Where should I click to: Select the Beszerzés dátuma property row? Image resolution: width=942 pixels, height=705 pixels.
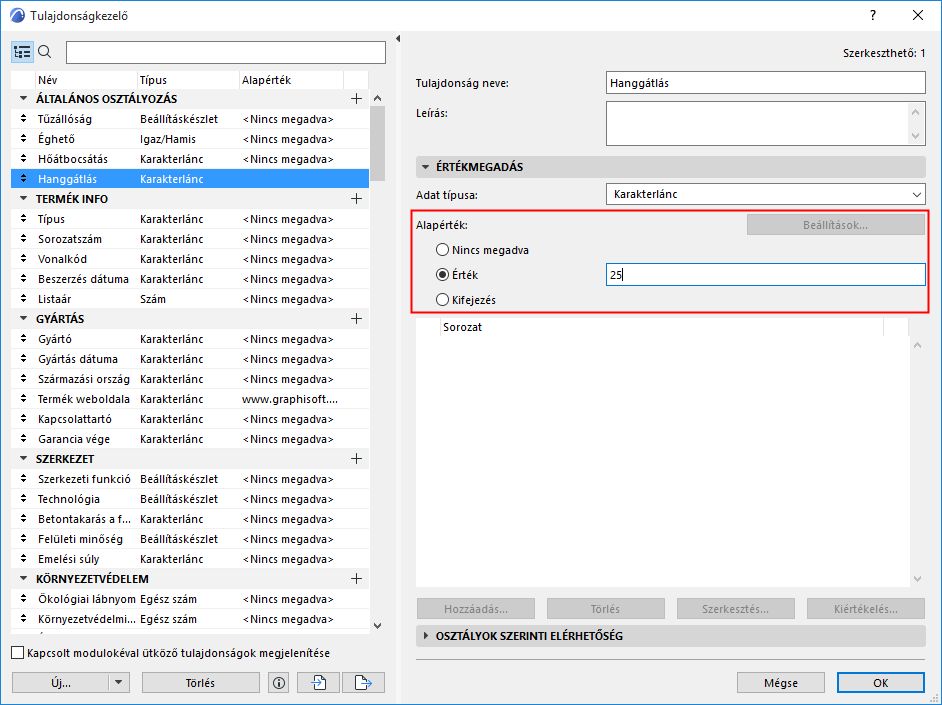[190, 279]
